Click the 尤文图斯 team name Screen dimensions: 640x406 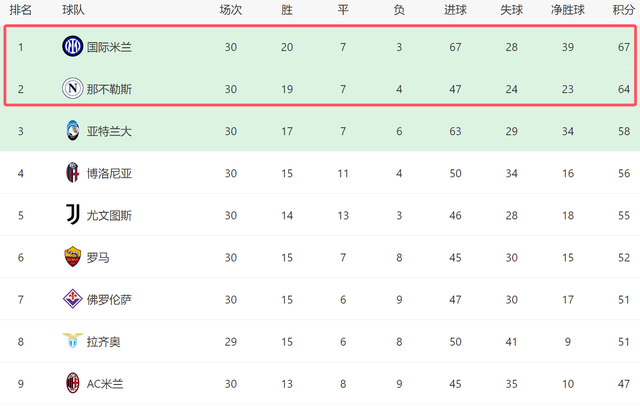click(x=109, y=215)
